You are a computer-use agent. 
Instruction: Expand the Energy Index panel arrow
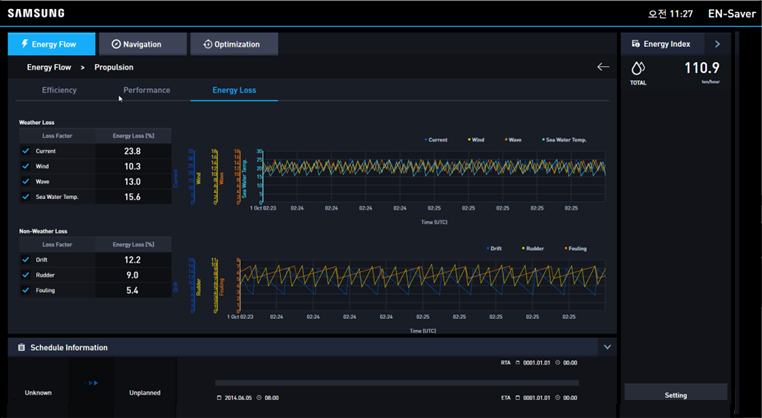click(x=717, y=44)
